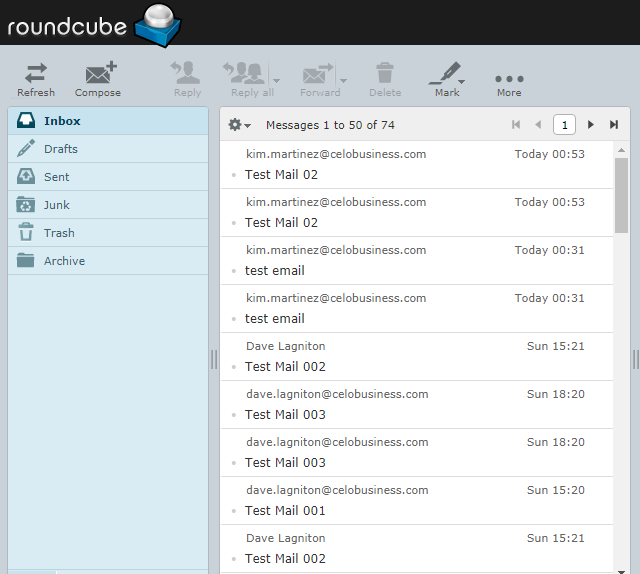Open the Junk folder
Image resolution: width=640 pixels, height=574 pixels.
(108, 205)
